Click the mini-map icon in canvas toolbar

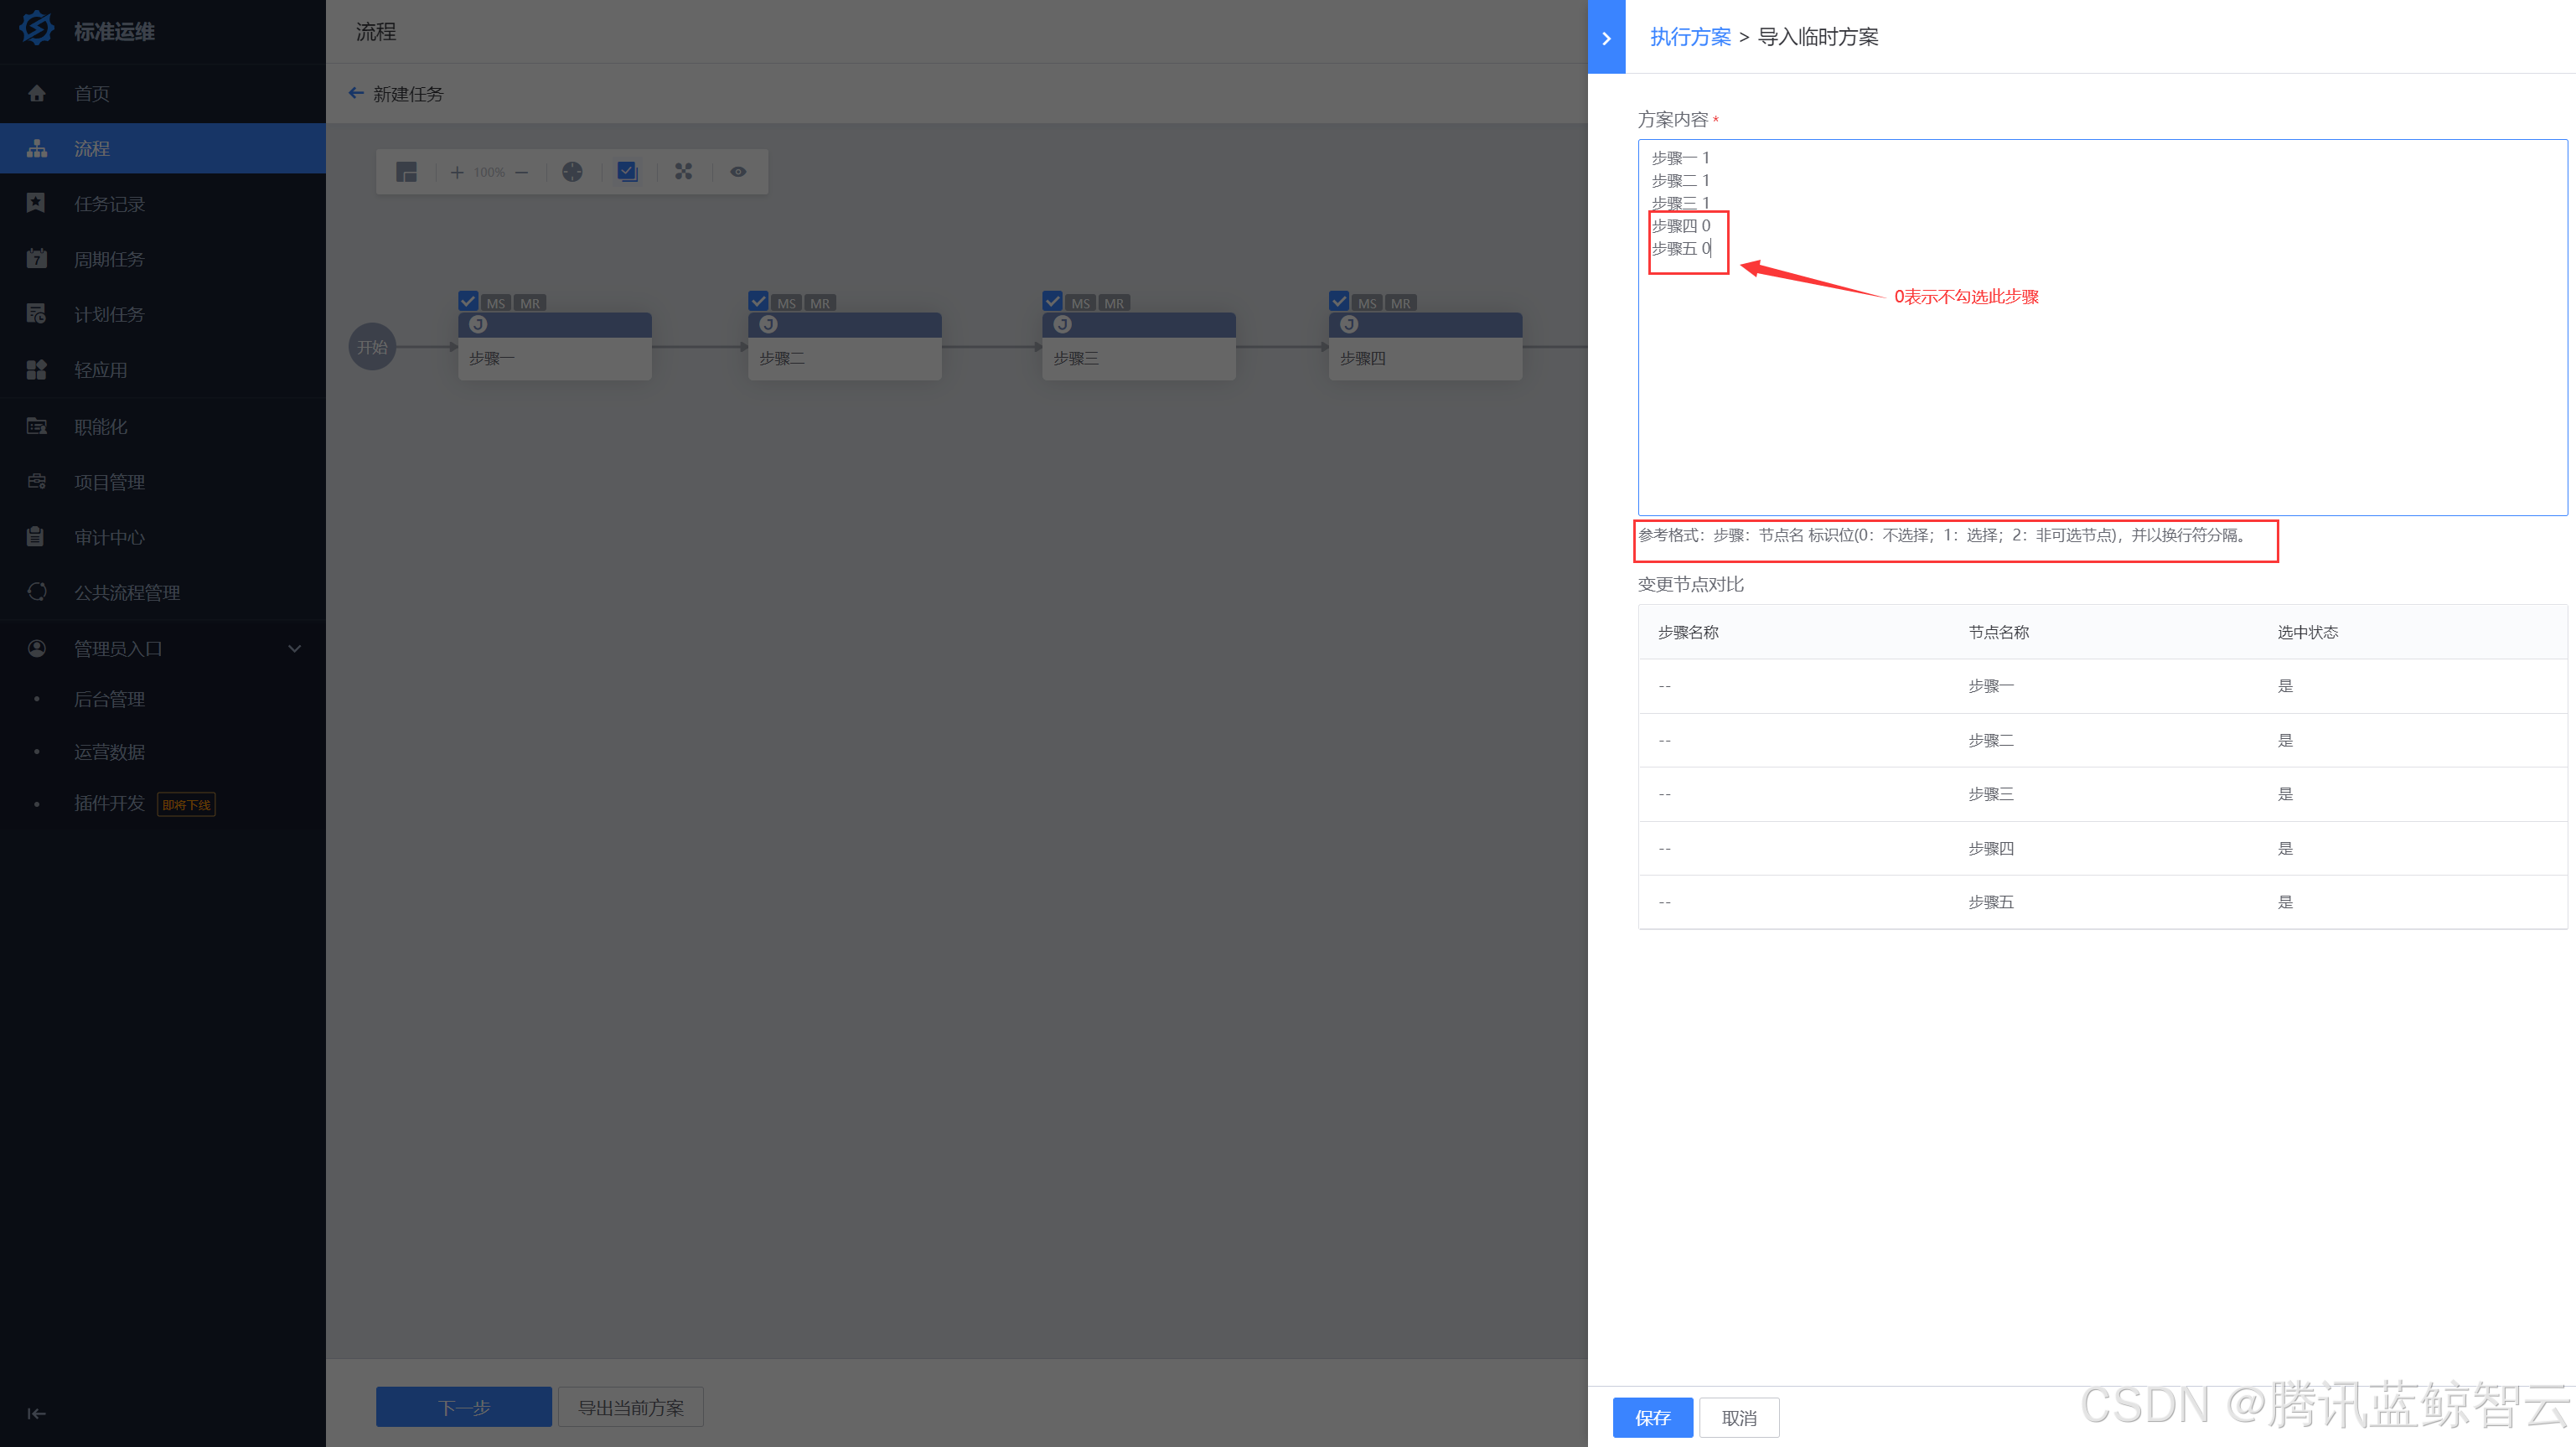(406, 172)
